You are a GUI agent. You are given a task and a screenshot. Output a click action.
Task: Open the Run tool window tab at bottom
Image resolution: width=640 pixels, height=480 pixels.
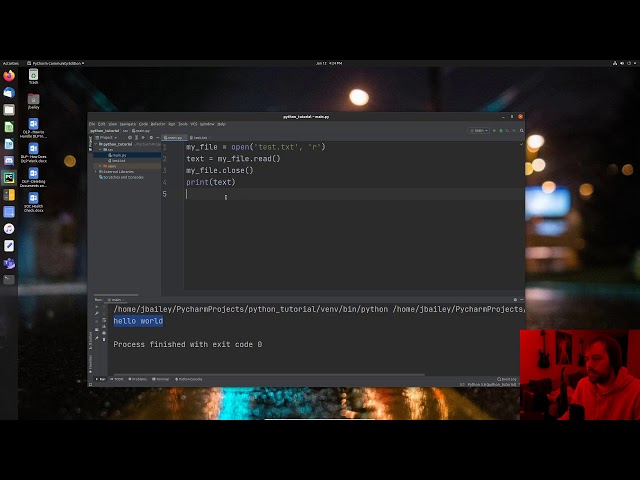point(100,379)
